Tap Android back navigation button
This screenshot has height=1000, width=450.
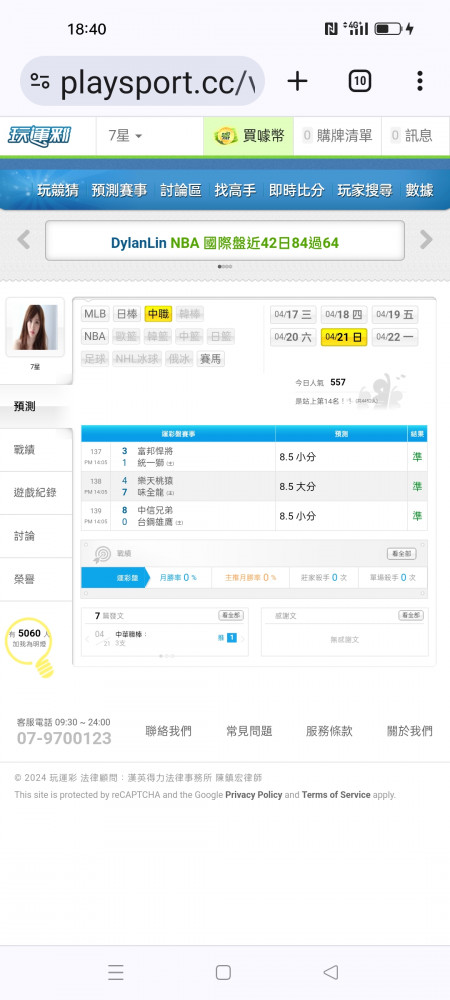[330, 972]
